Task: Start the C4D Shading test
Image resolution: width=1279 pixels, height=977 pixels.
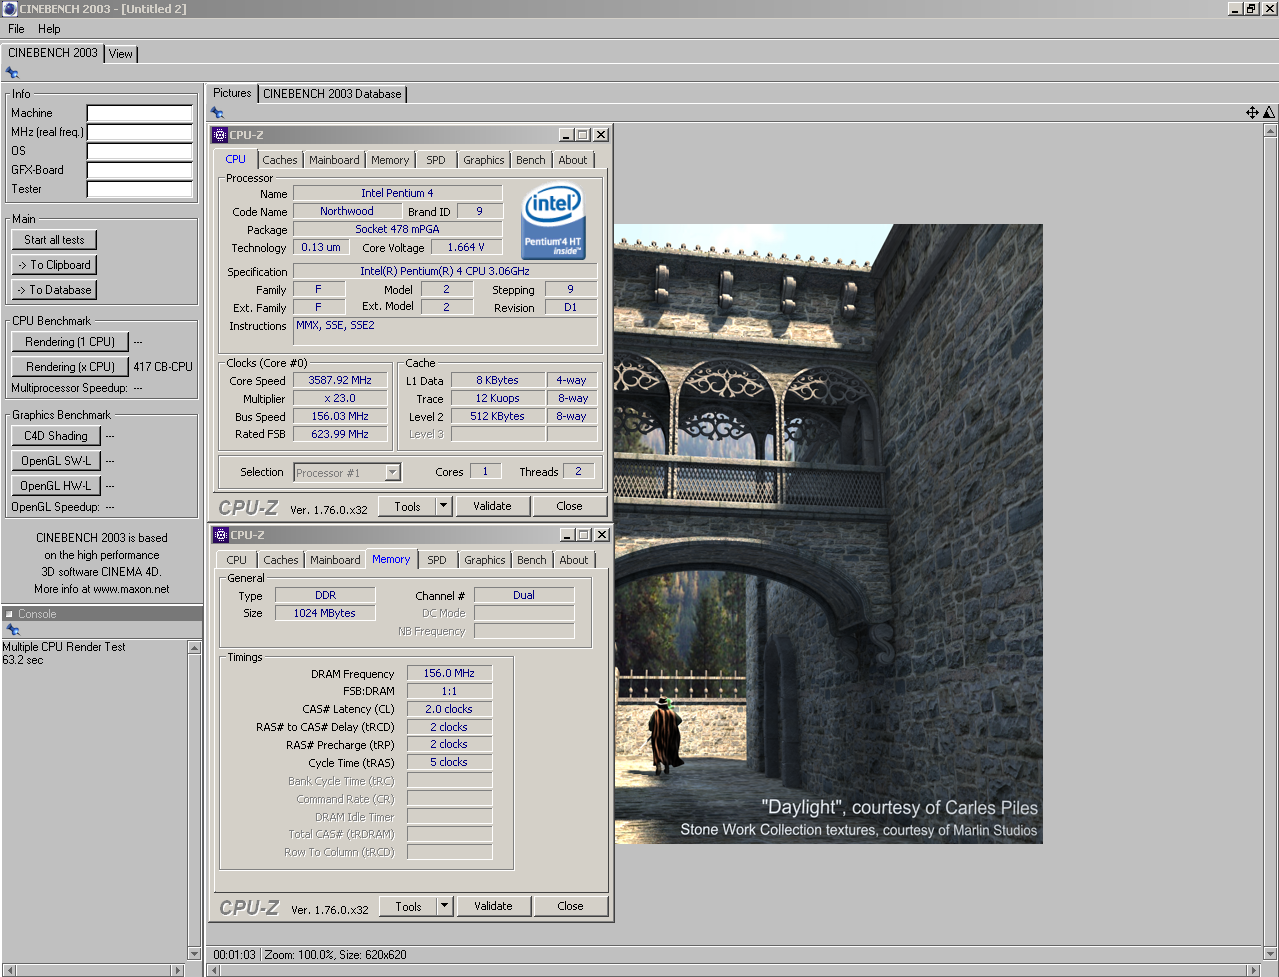Action: pyautogui.click(x=56, y=436)
